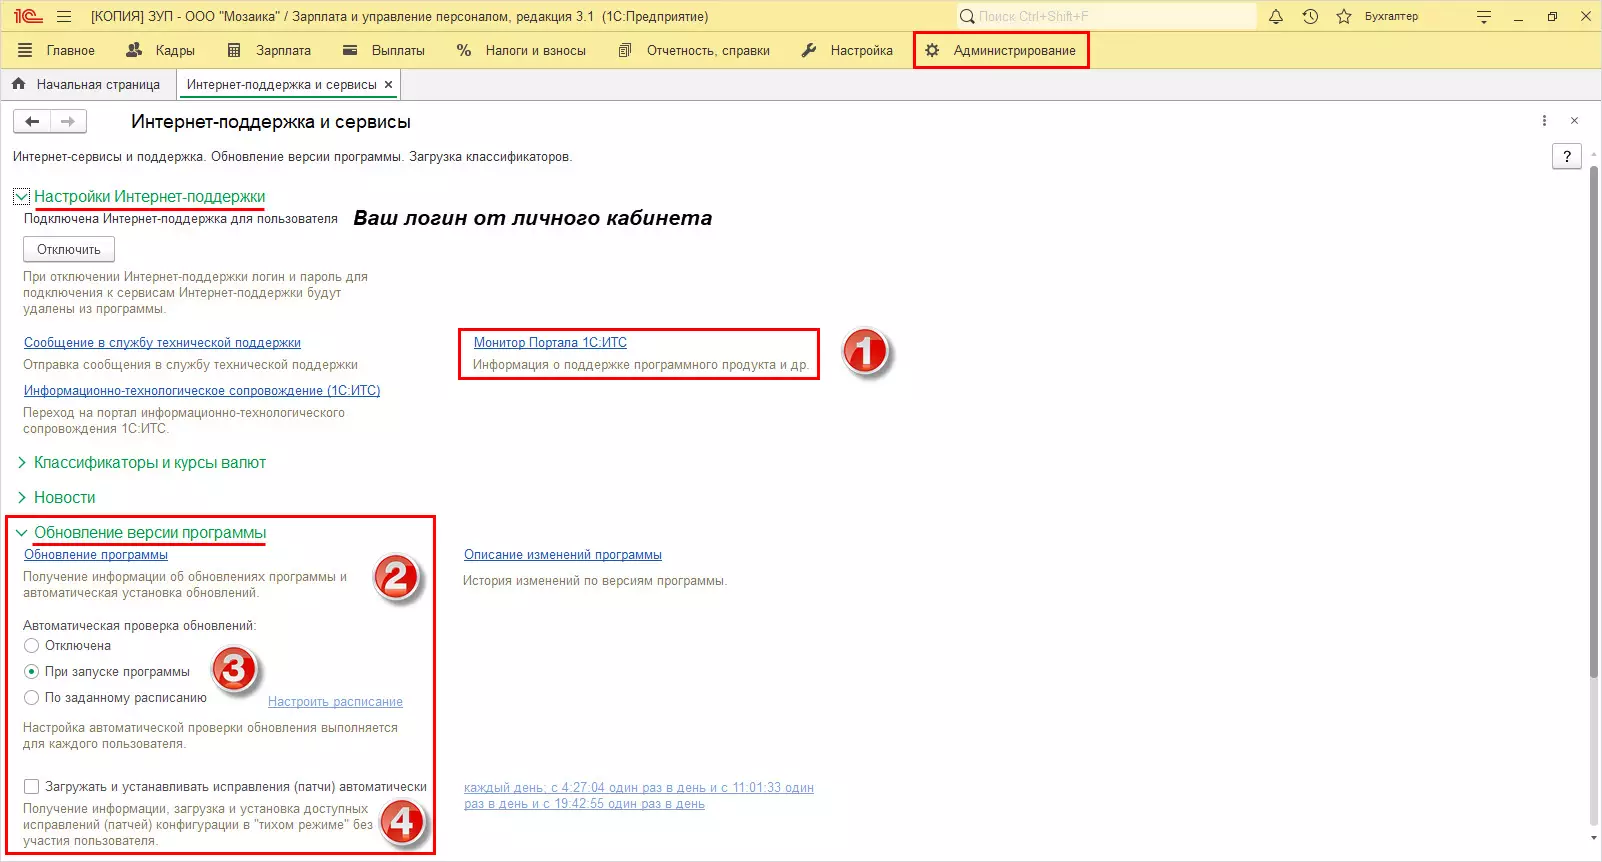Open Монитор Портала 1С:ИТС link

[550, 343]
